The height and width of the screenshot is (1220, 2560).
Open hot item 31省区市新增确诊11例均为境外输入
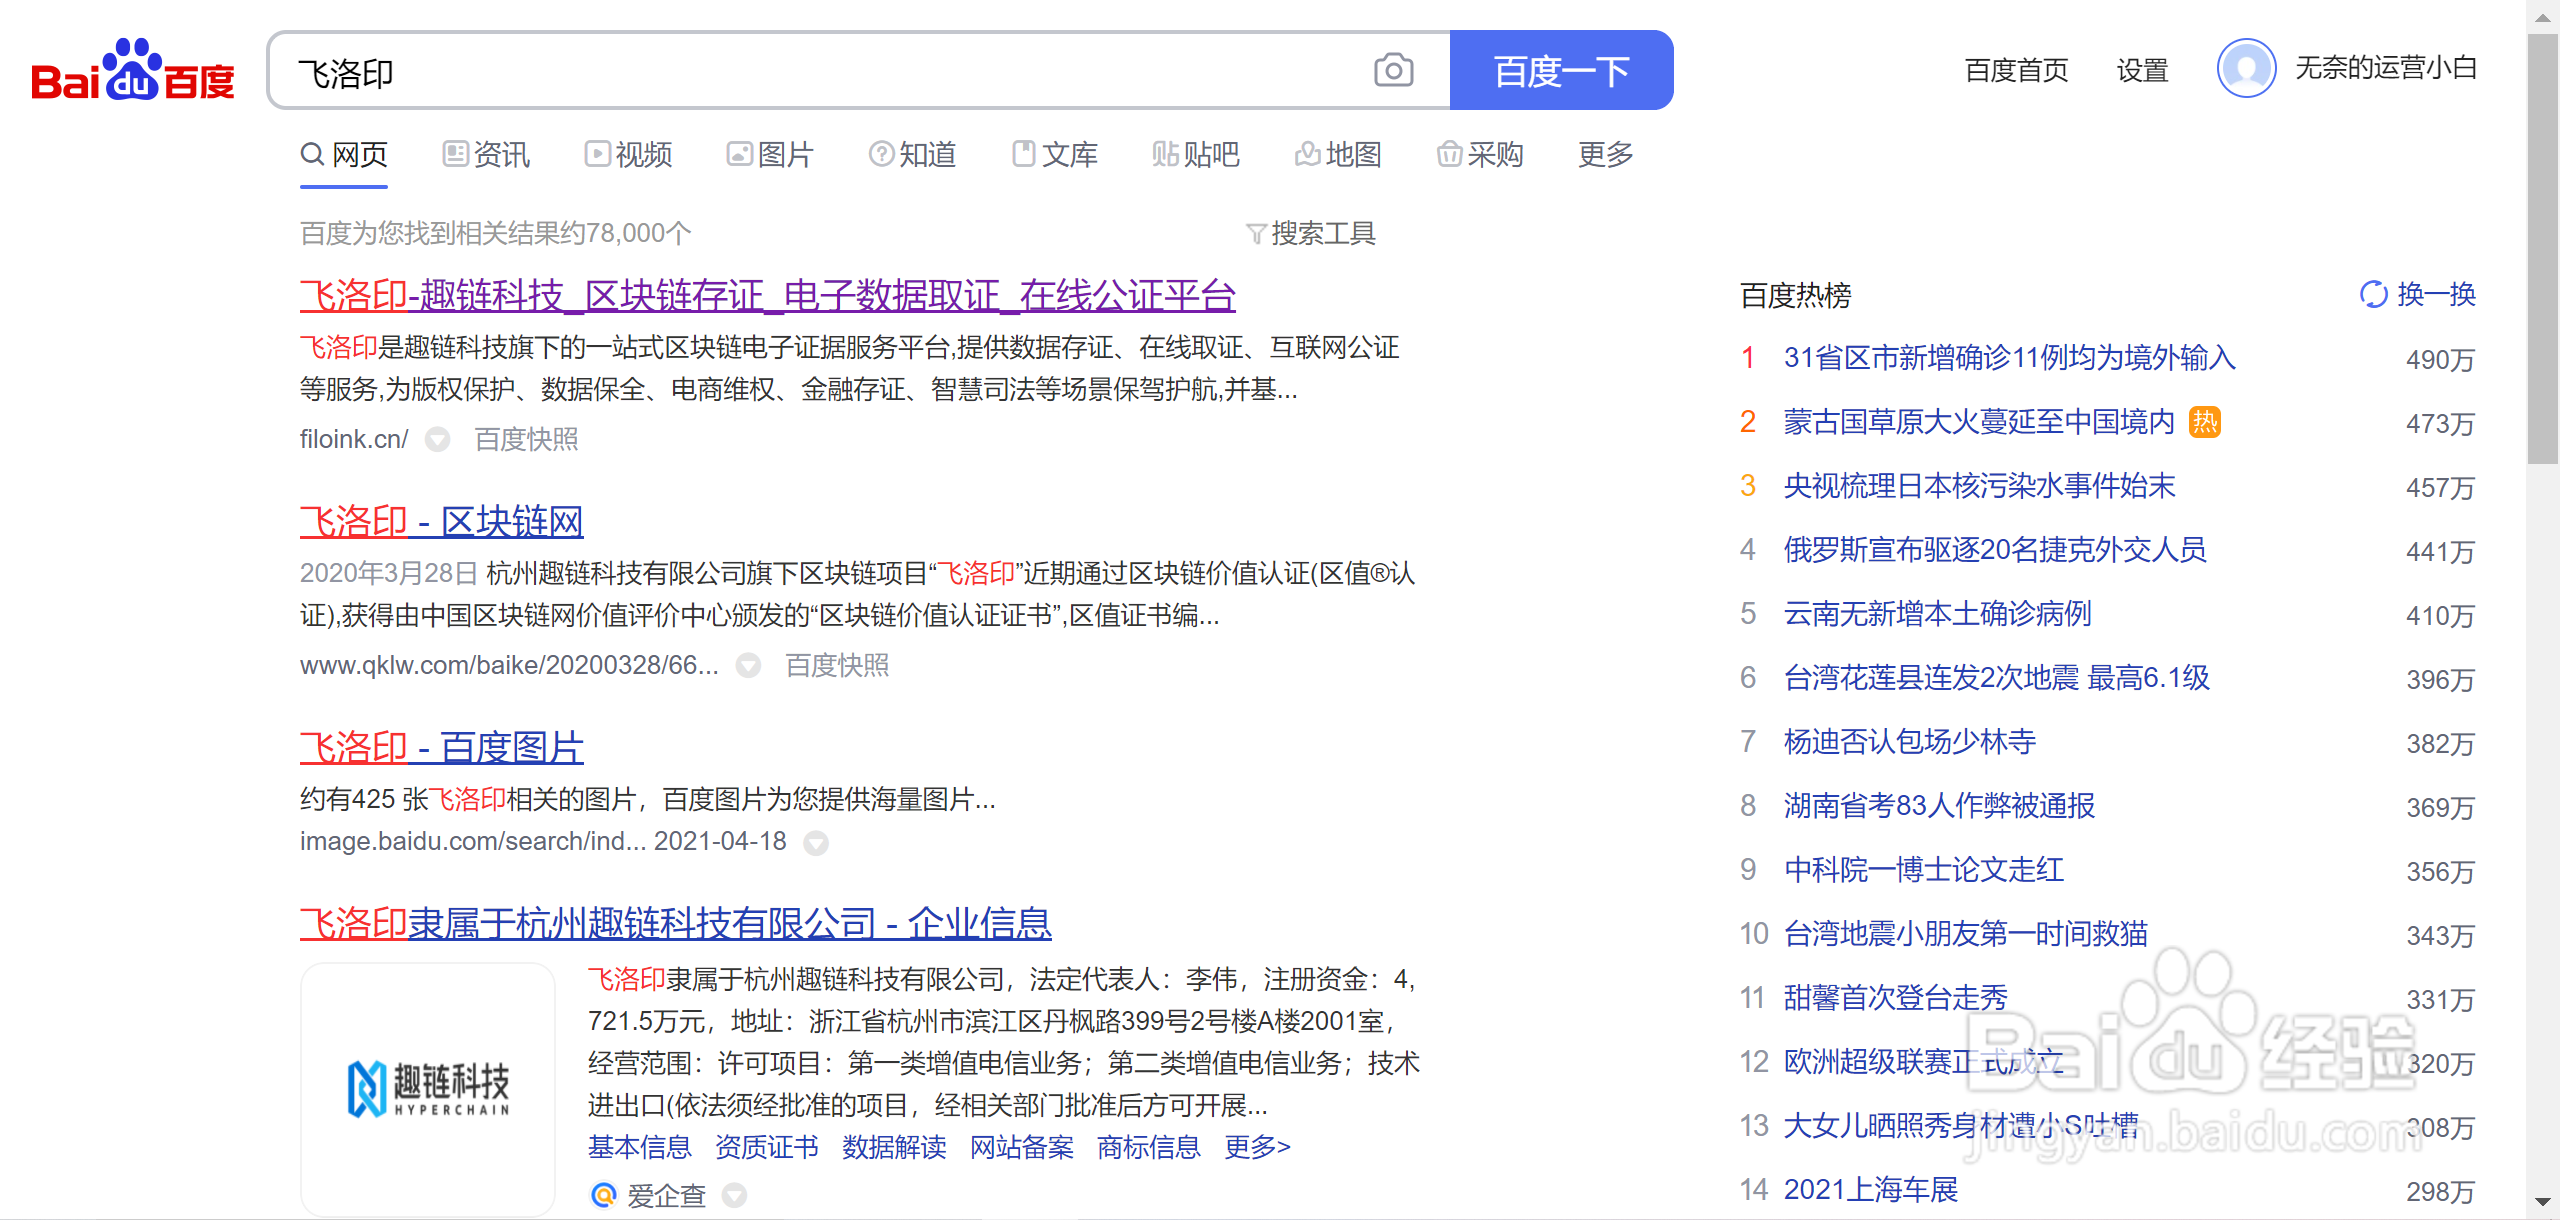pyautogui.click(x=2010, y=358)
